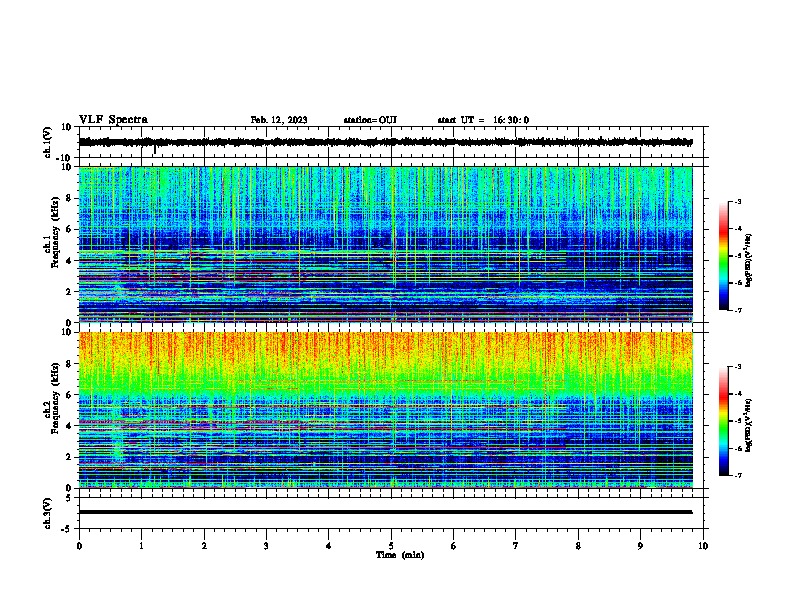Click the "station=OUI" header label

pyautogui.click(x=370, y=120)
